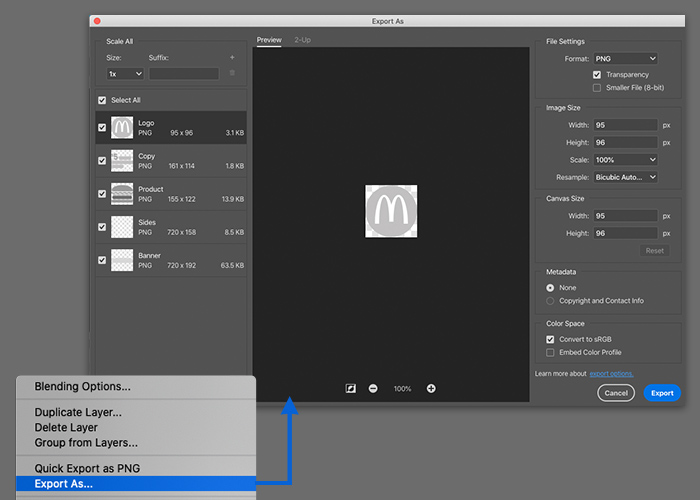Open the Scale 100% dropdown
This screenshot has height=500, width=700.
pyautogui.click(x=625, y=160)
